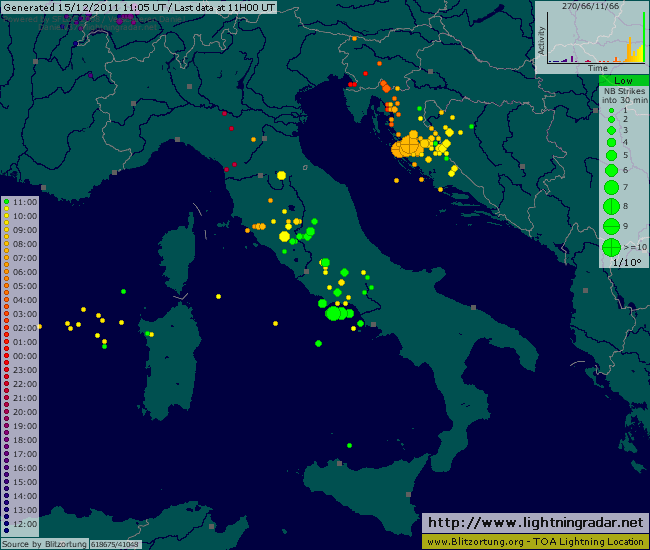
Task: Select the 10:00 label in the time legend
Action: 25,216
